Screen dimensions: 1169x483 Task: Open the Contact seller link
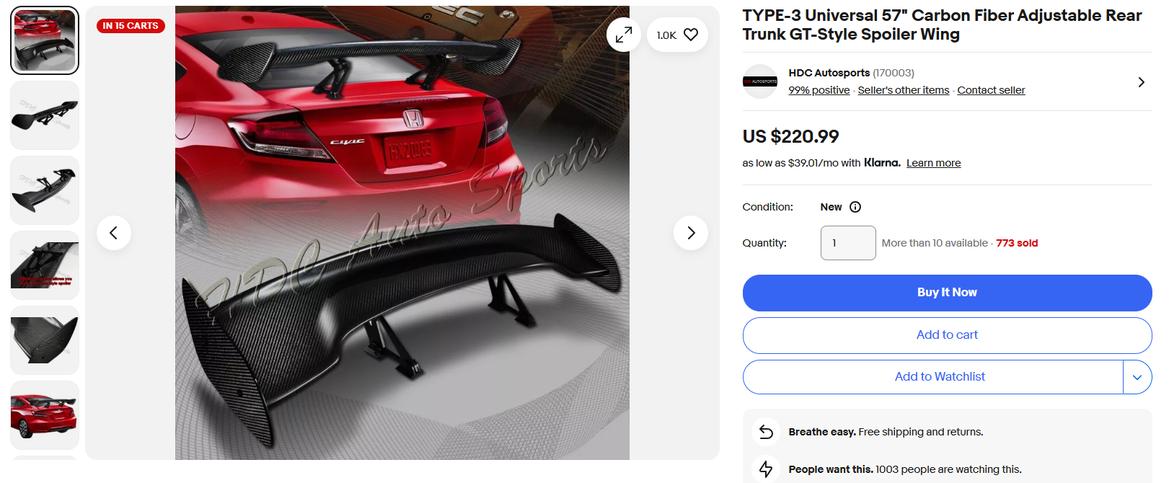click(x=991, y=90)
